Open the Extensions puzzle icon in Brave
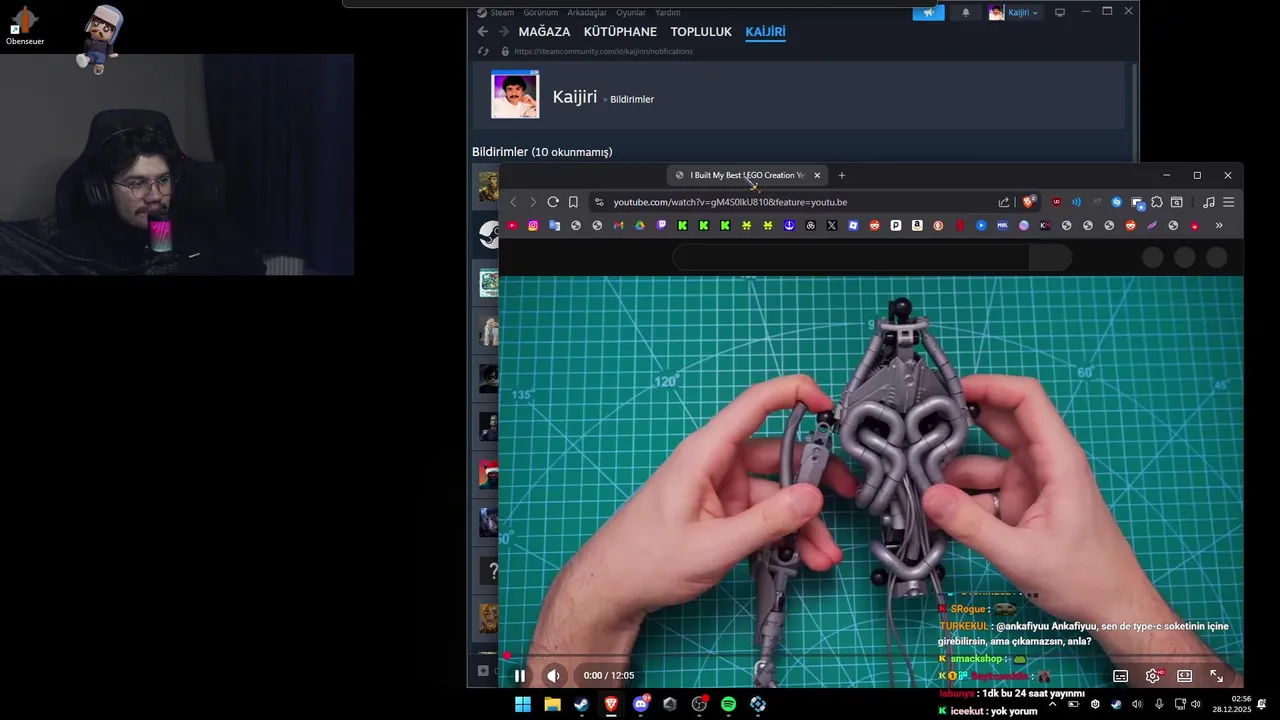The image size is (1280, 720). (1157, 202)
